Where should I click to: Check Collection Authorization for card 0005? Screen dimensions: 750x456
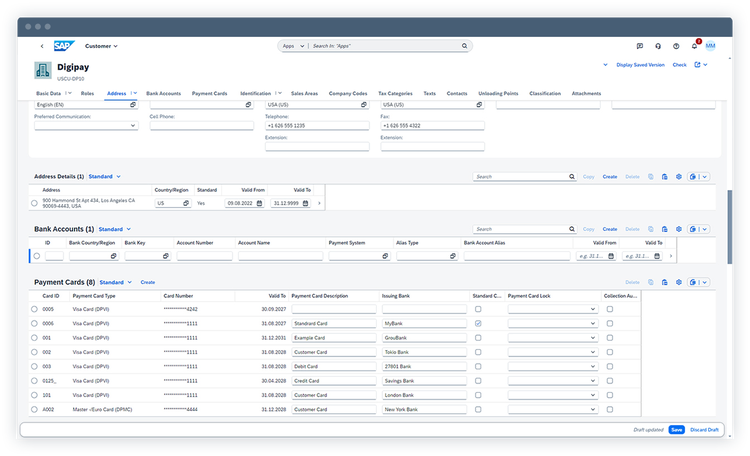click(609, 309)
